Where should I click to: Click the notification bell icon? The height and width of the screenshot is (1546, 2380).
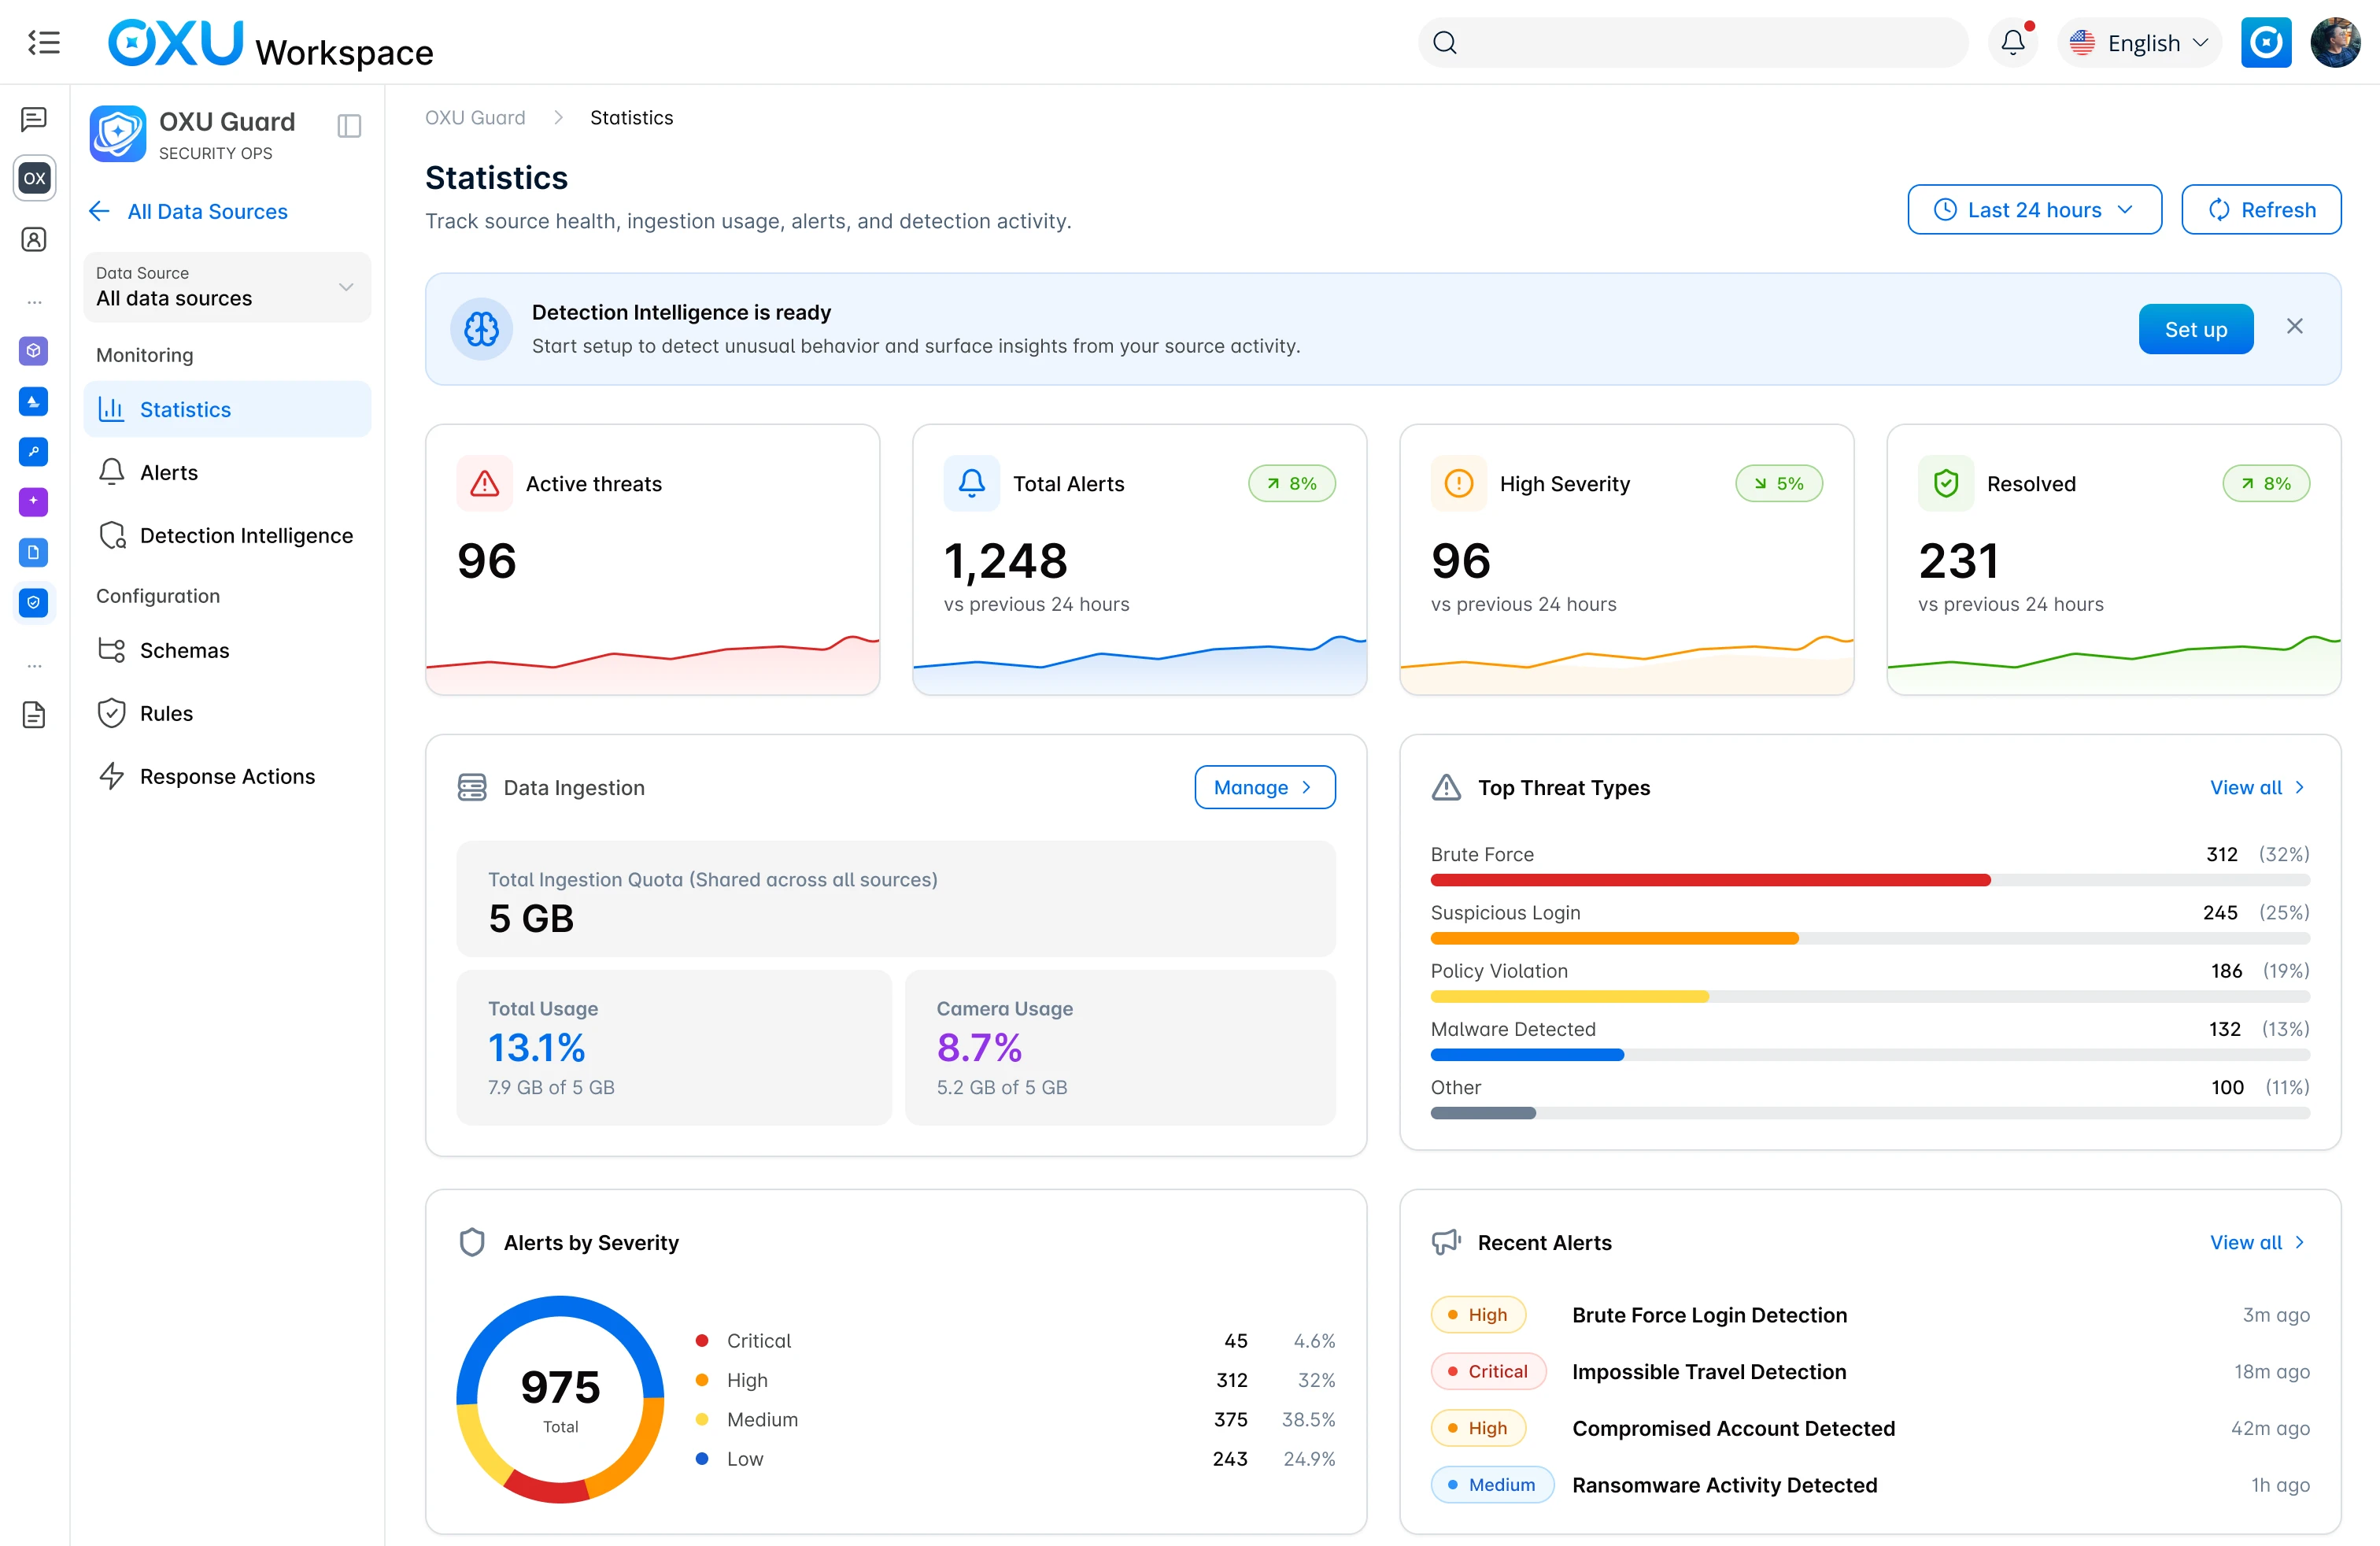[2013, 42]
